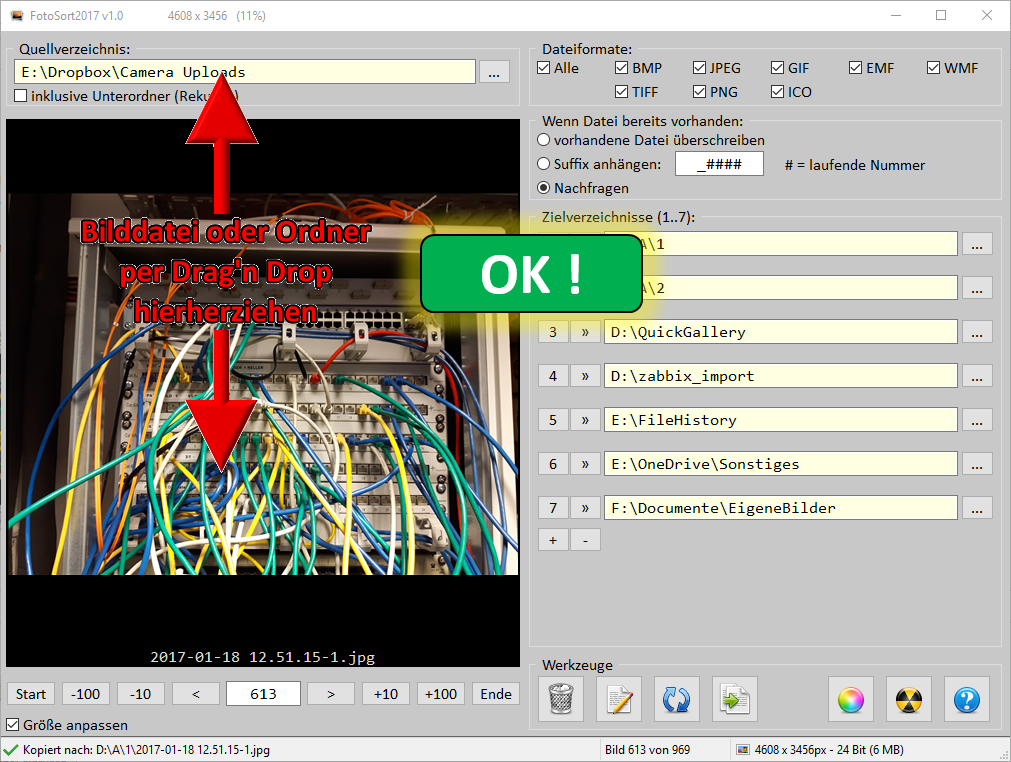Browse for the D:\QuickGallery target folder
Viewport: 1011px width, 762px height.
pos(977,332)
